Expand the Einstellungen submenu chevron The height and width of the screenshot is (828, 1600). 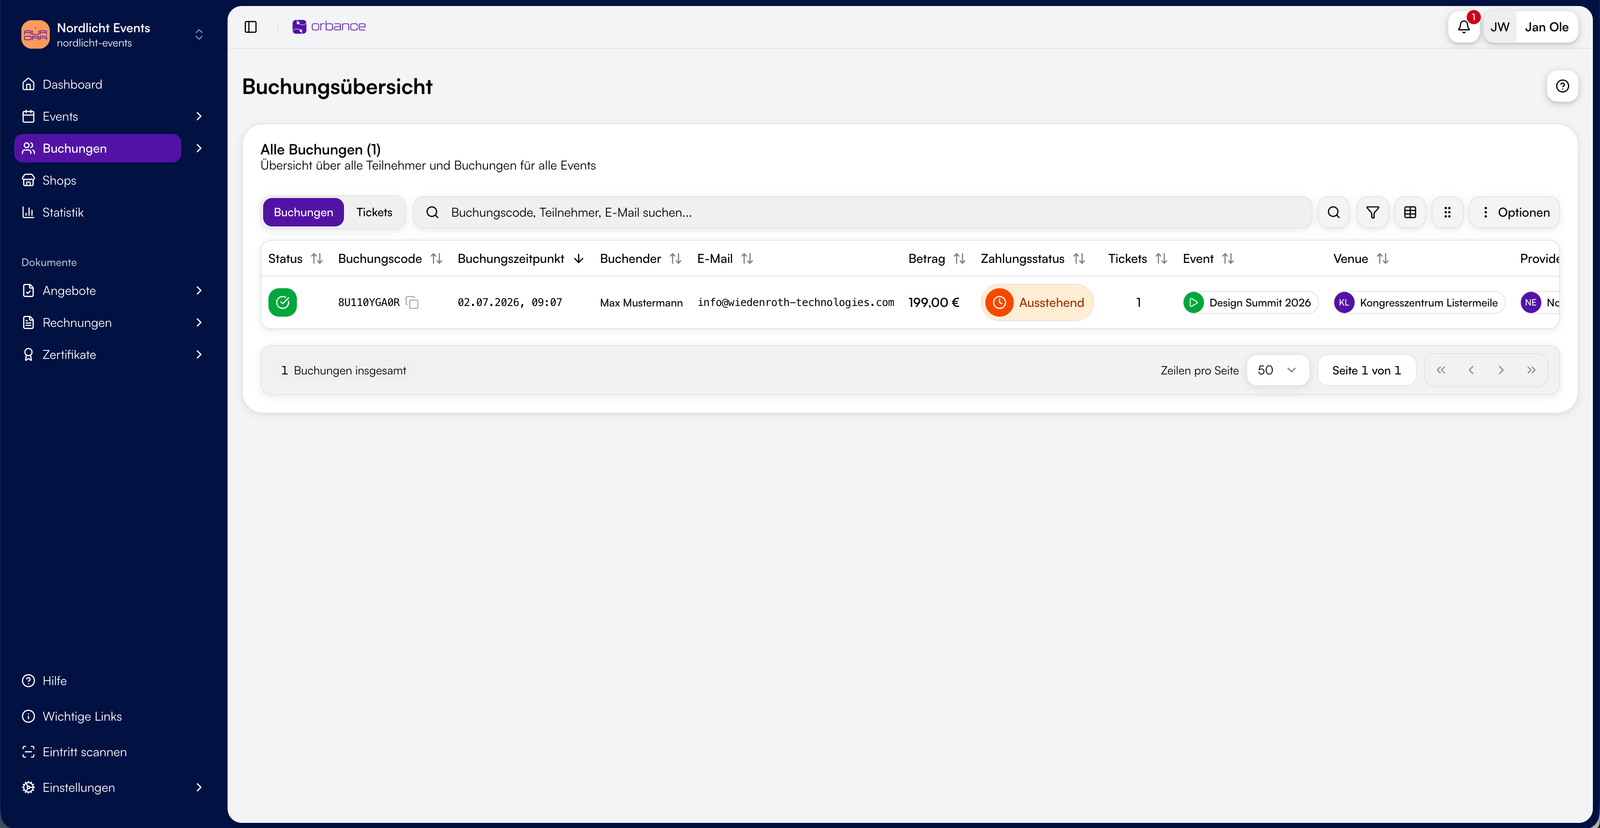click(199, 788)
